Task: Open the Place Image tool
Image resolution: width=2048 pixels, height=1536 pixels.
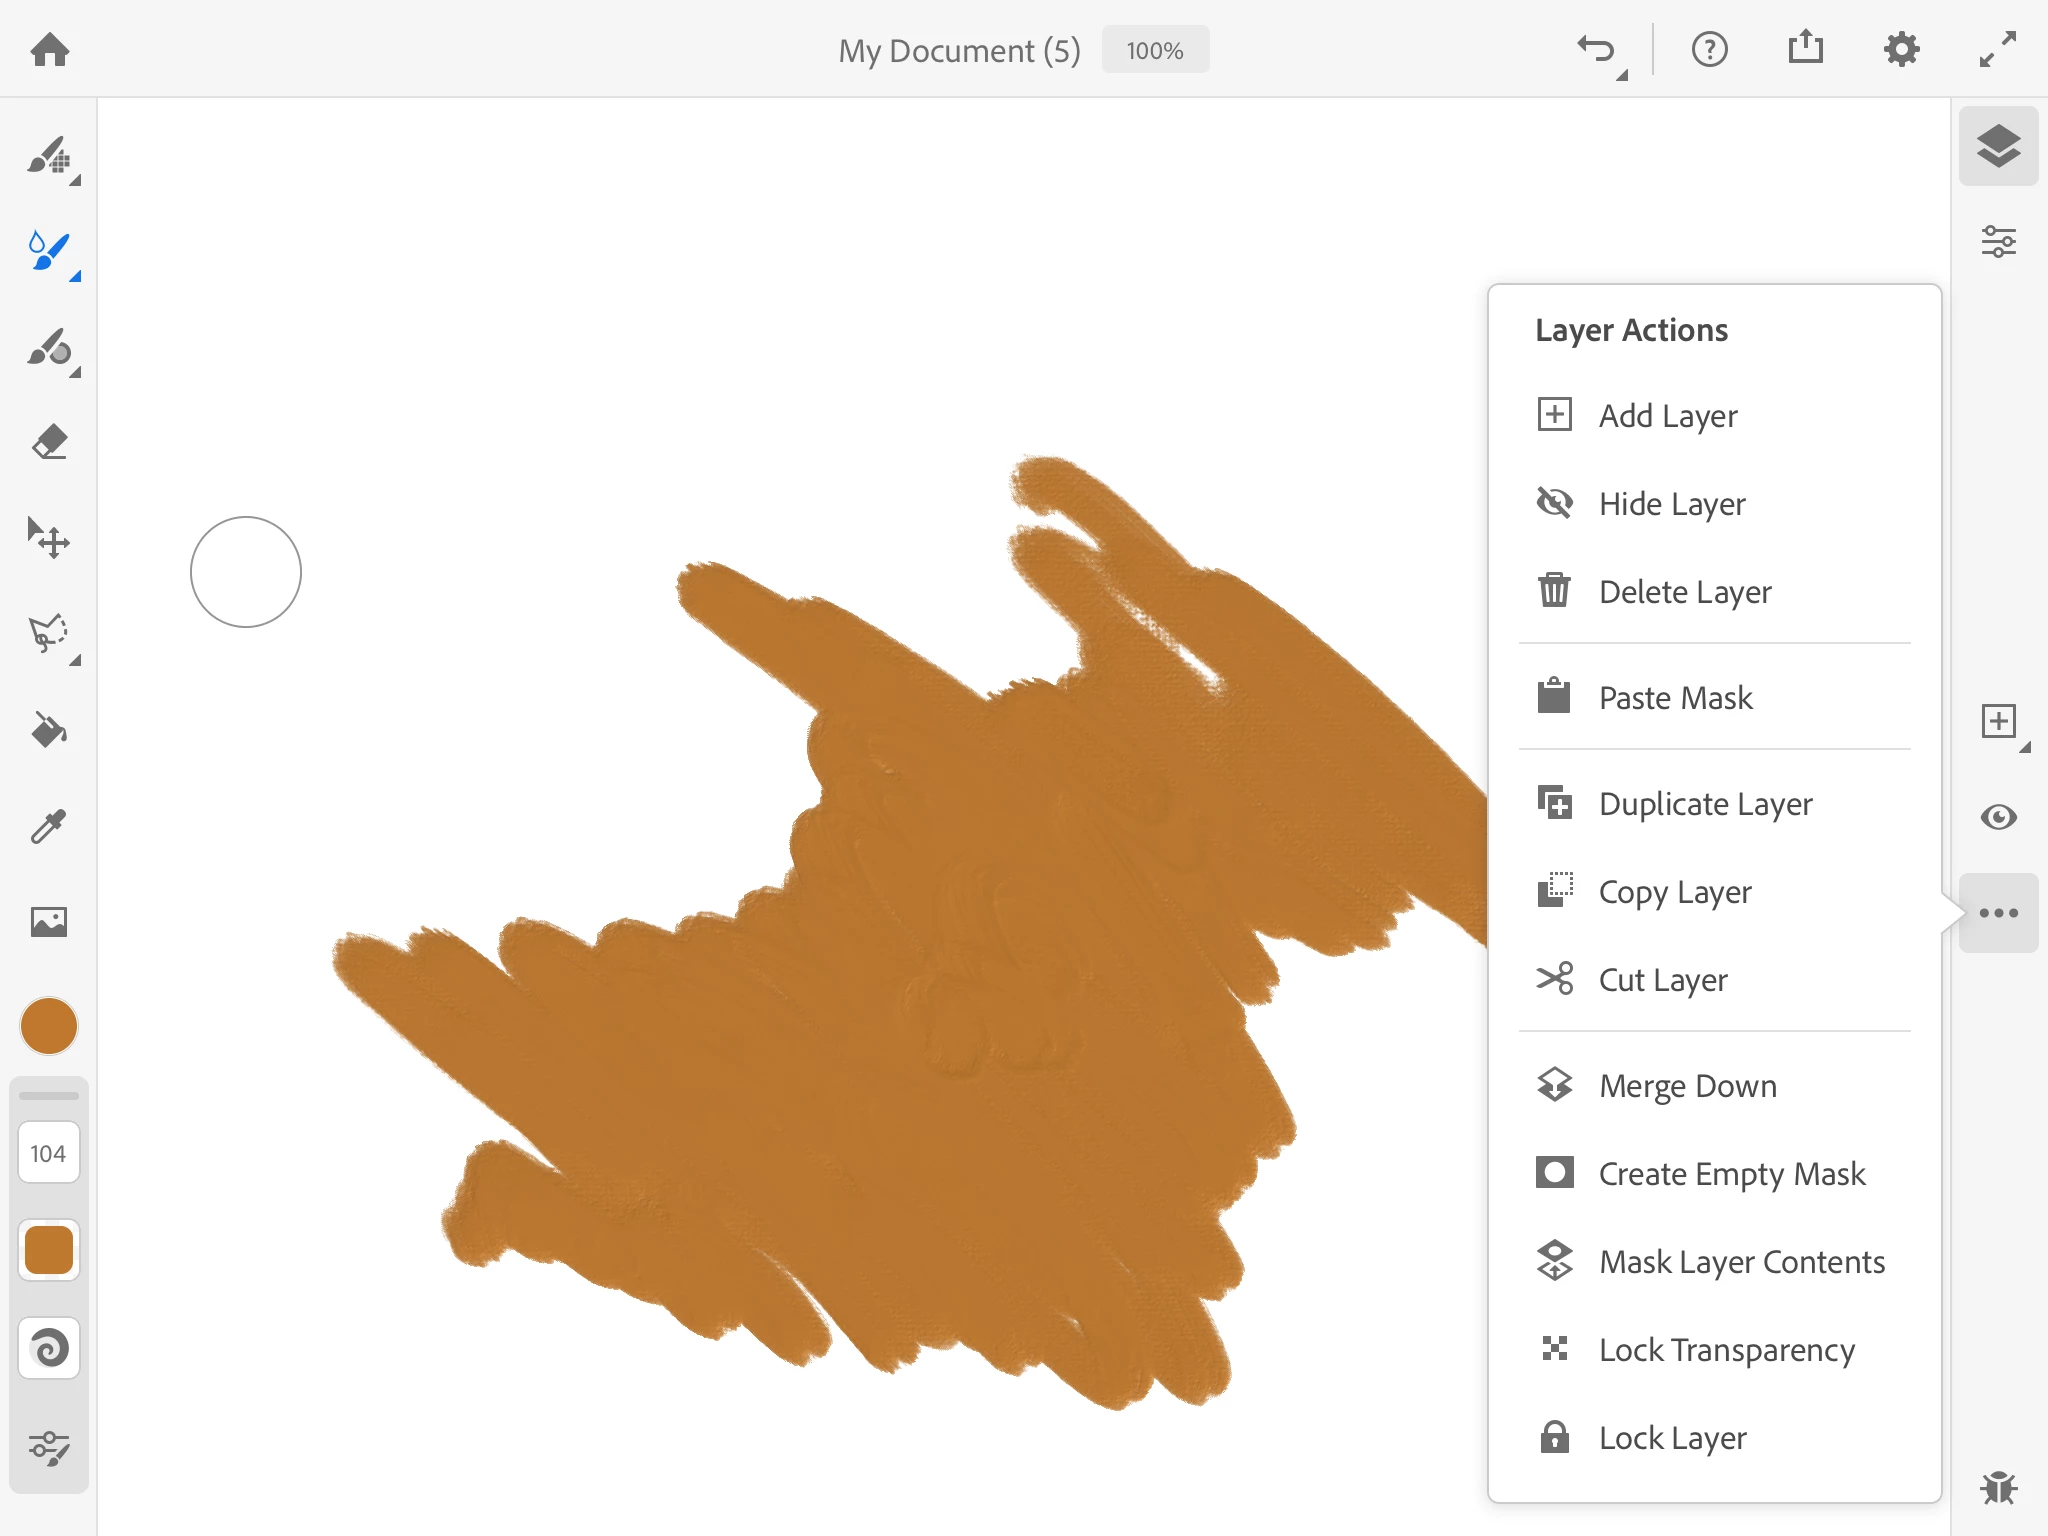Action: (49, 921)
